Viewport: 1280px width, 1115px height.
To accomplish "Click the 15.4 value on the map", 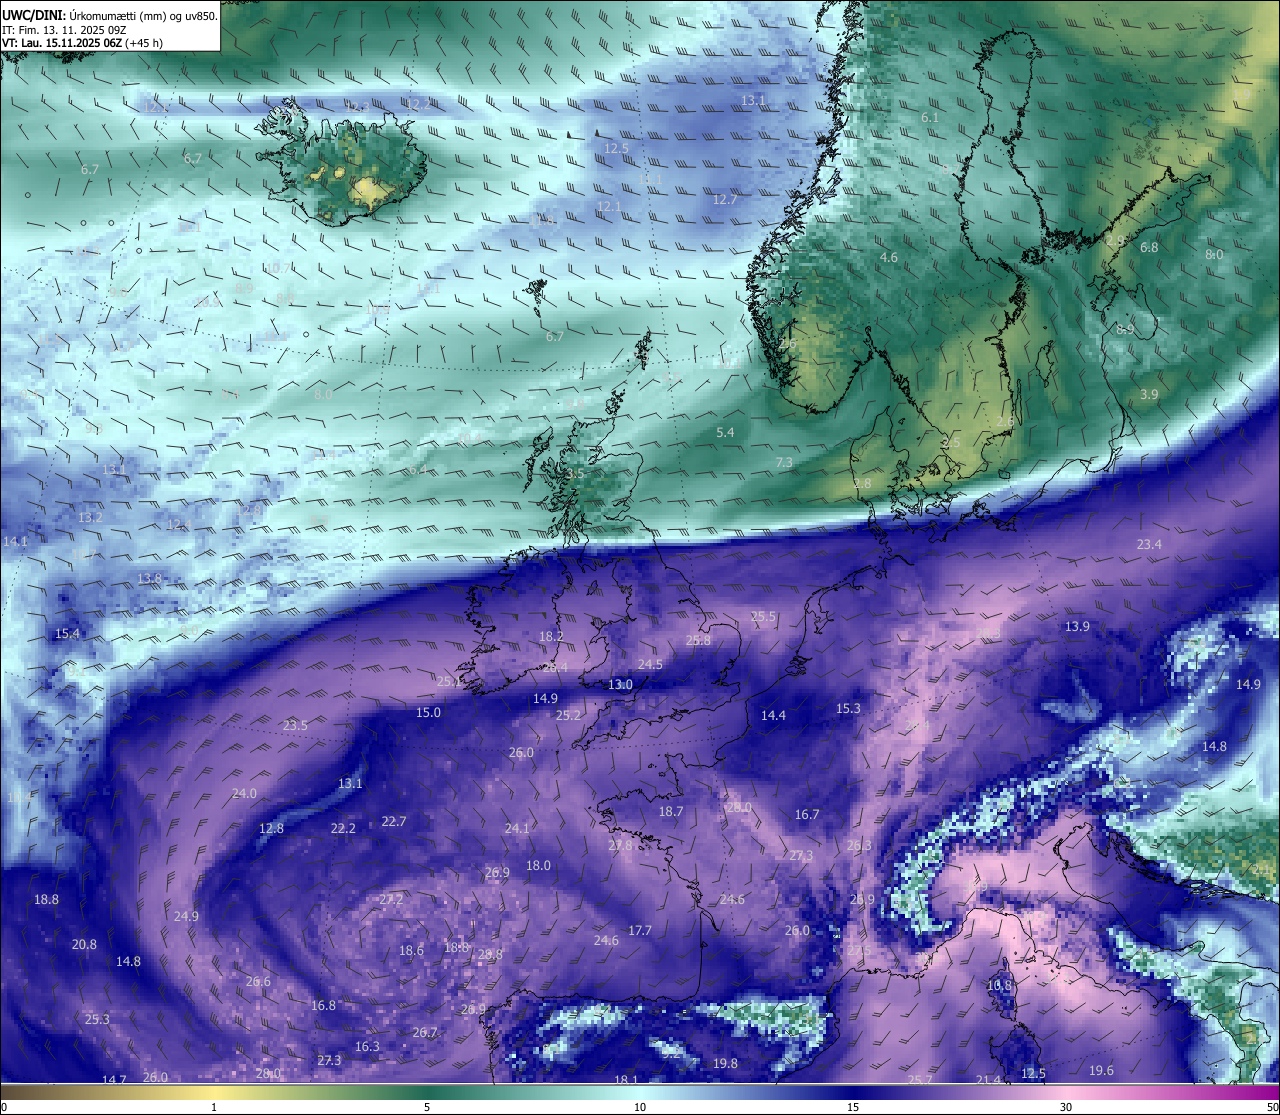I will 67,634.
